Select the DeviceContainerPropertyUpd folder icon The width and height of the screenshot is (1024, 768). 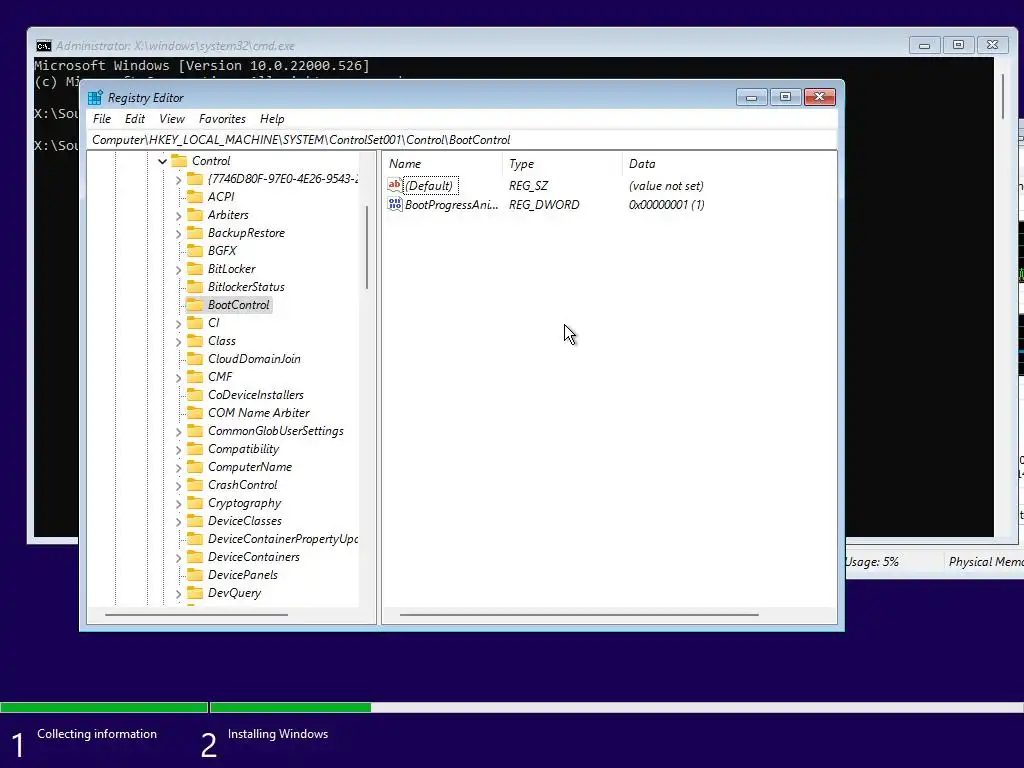coord(195,539)
